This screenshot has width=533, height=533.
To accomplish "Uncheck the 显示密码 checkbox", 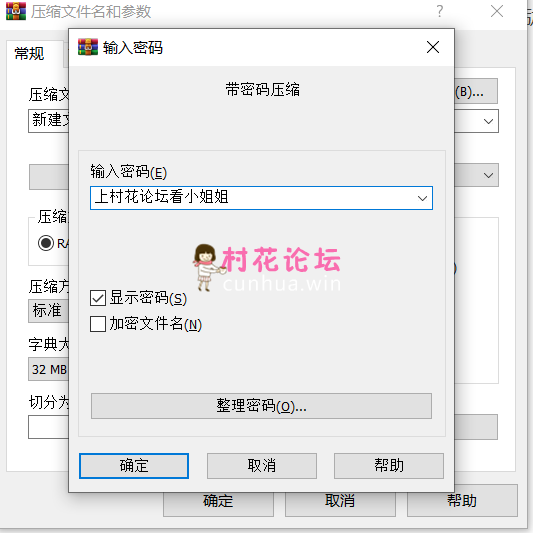I will point(98,298).
